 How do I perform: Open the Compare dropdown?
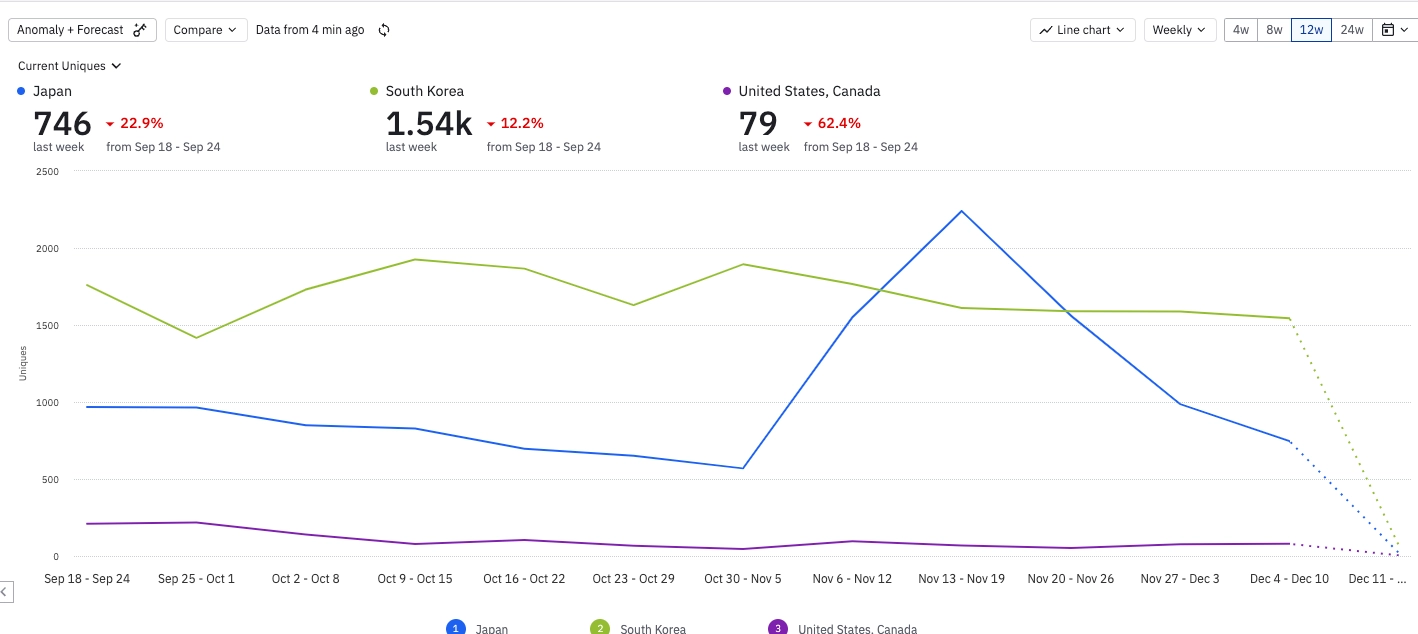point(206,30)
